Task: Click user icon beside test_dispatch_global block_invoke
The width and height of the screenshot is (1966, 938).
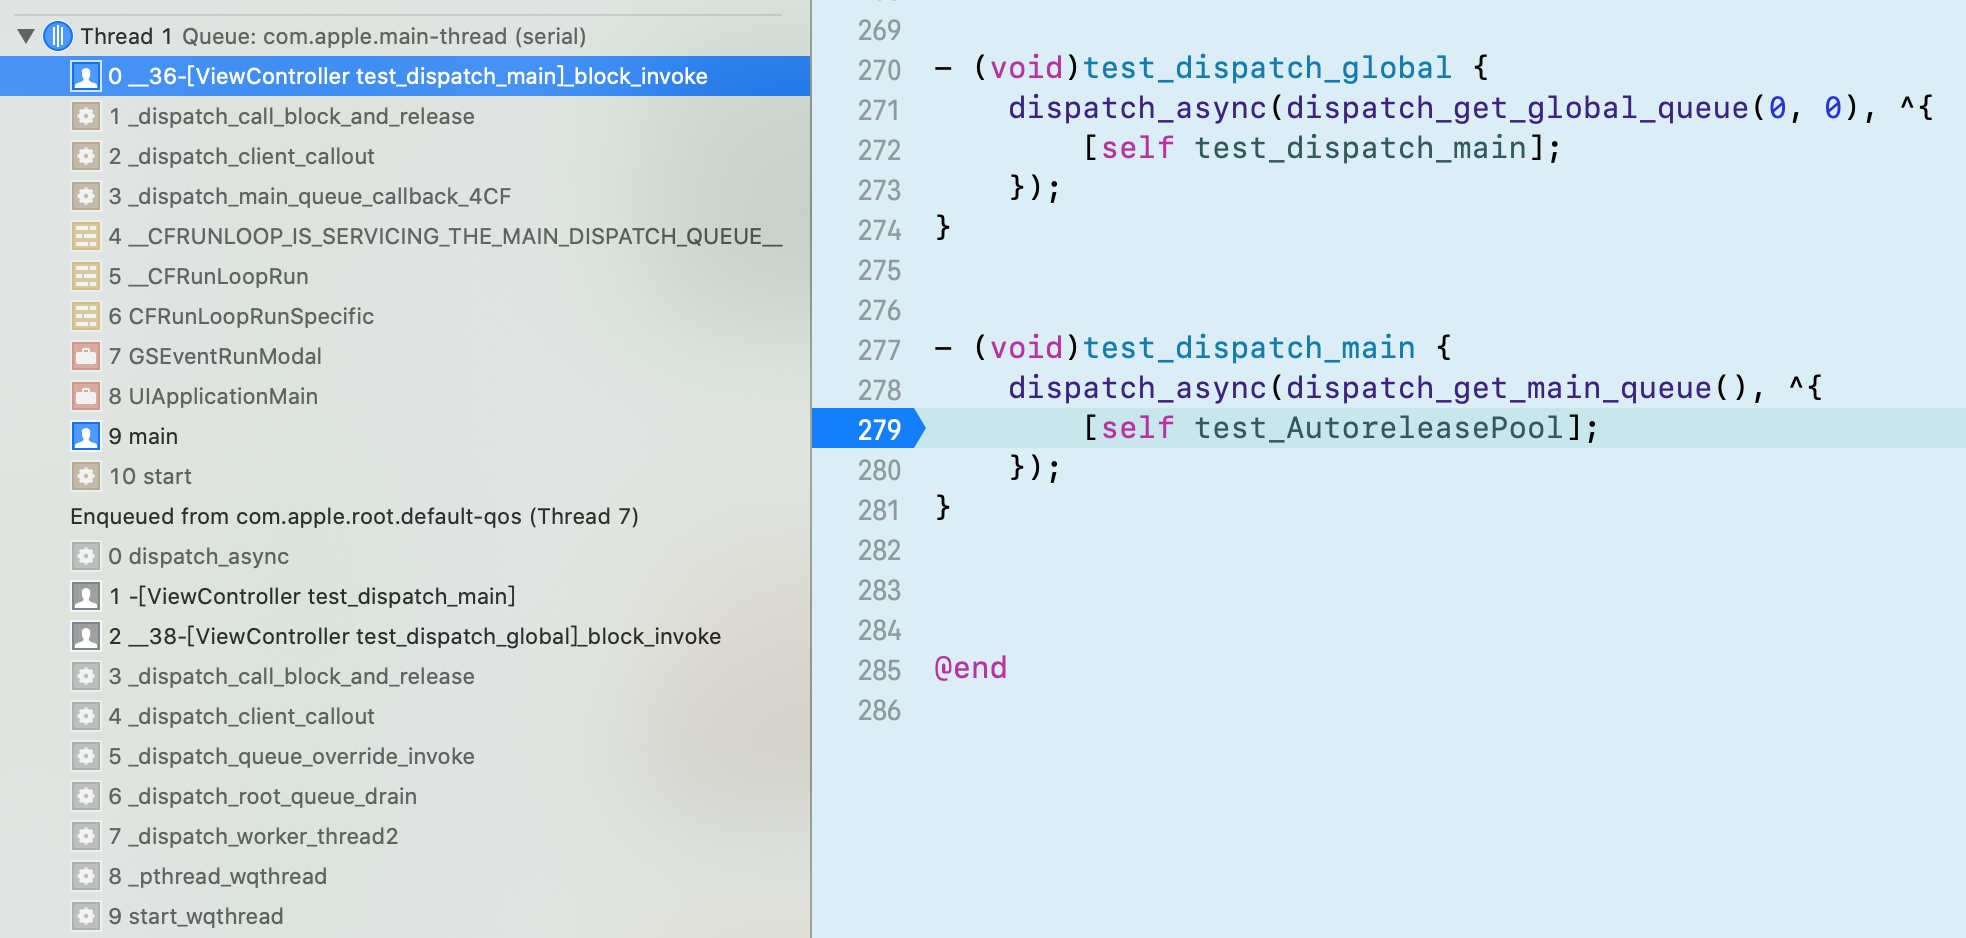Action: point(86,636)
